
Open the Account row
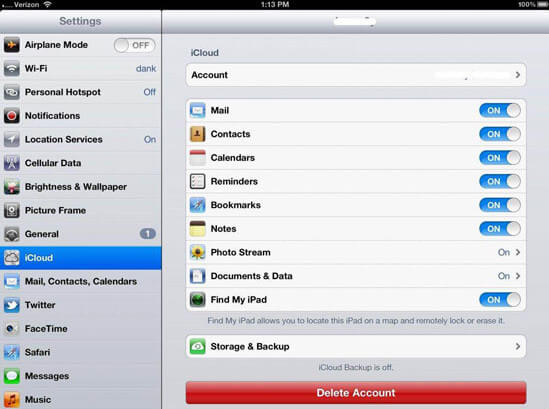click(x=356, y=75)
